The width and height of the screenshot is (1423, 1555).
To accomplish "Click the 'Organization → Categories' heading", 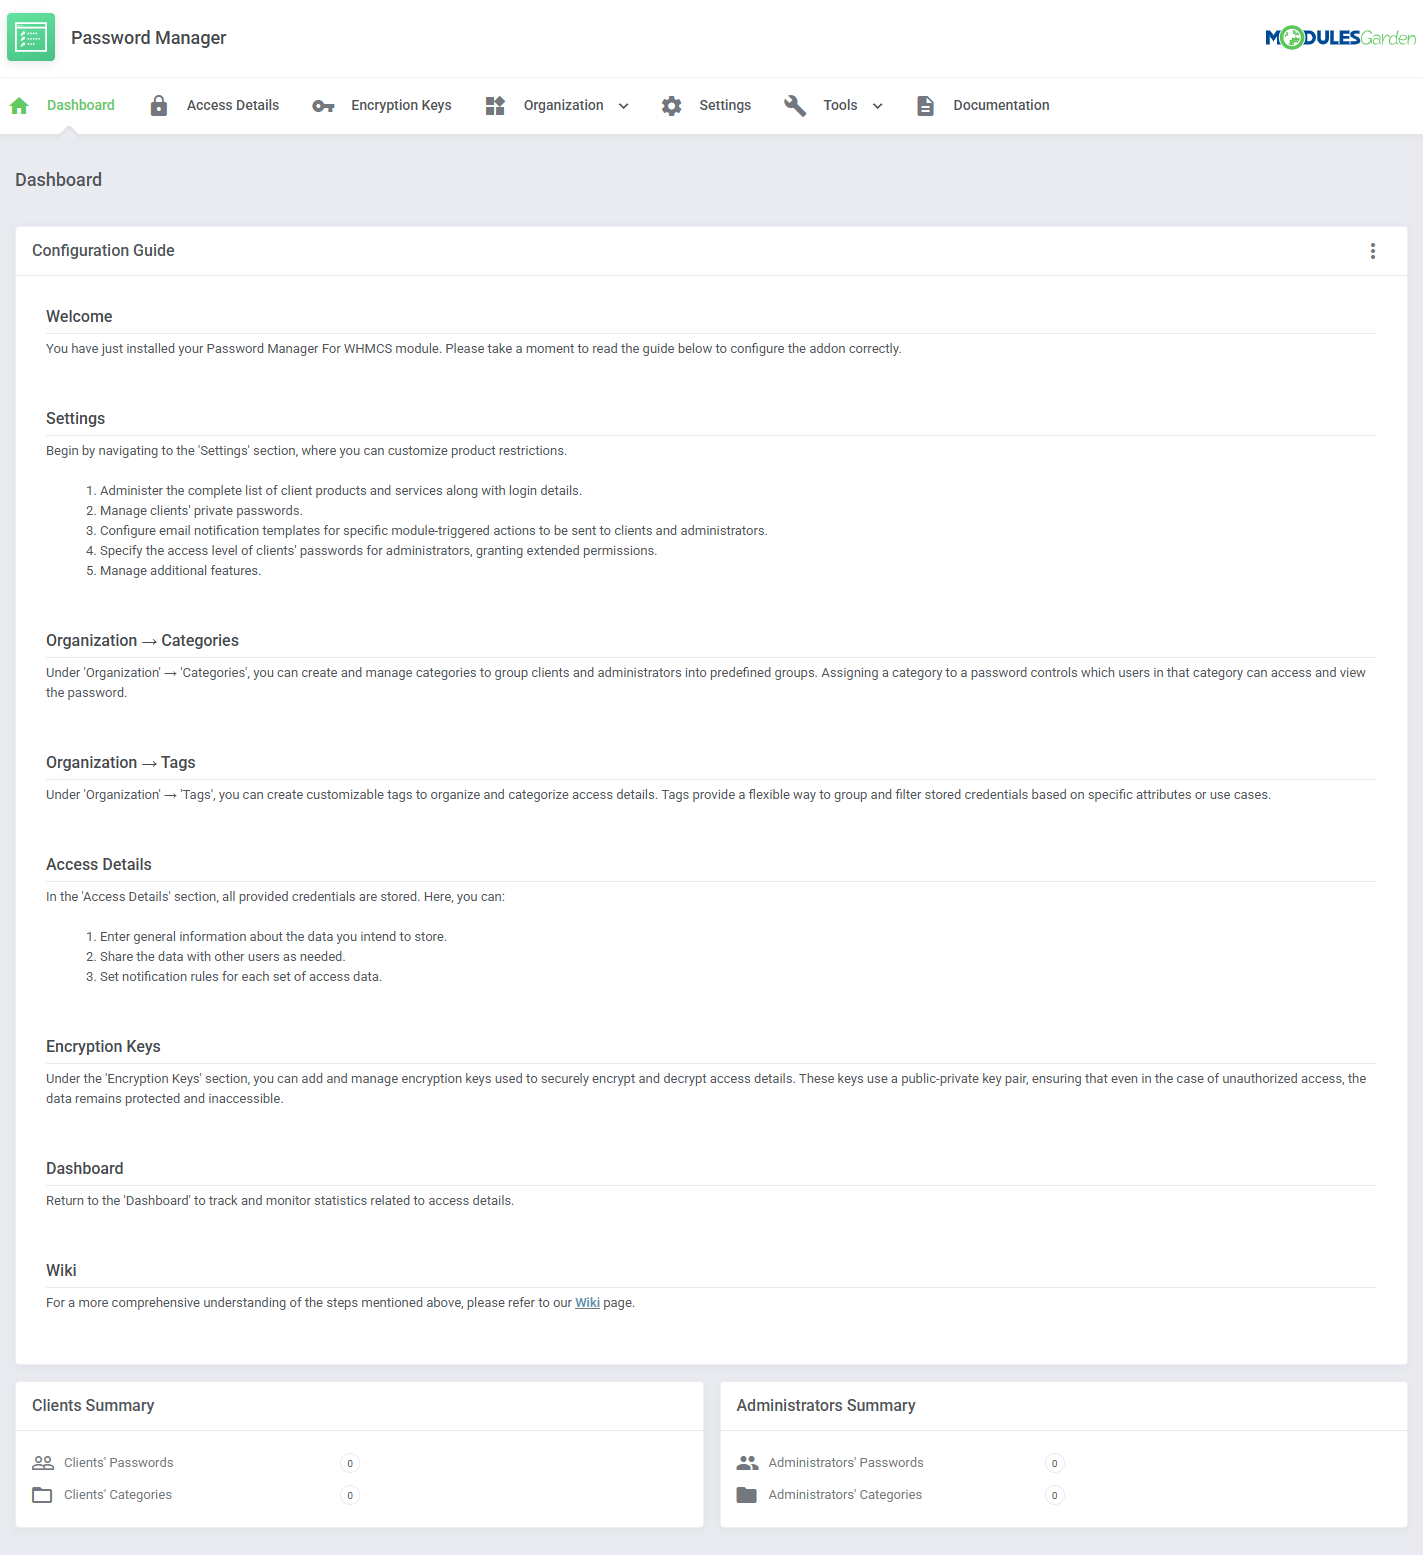I will coord(142,641).
